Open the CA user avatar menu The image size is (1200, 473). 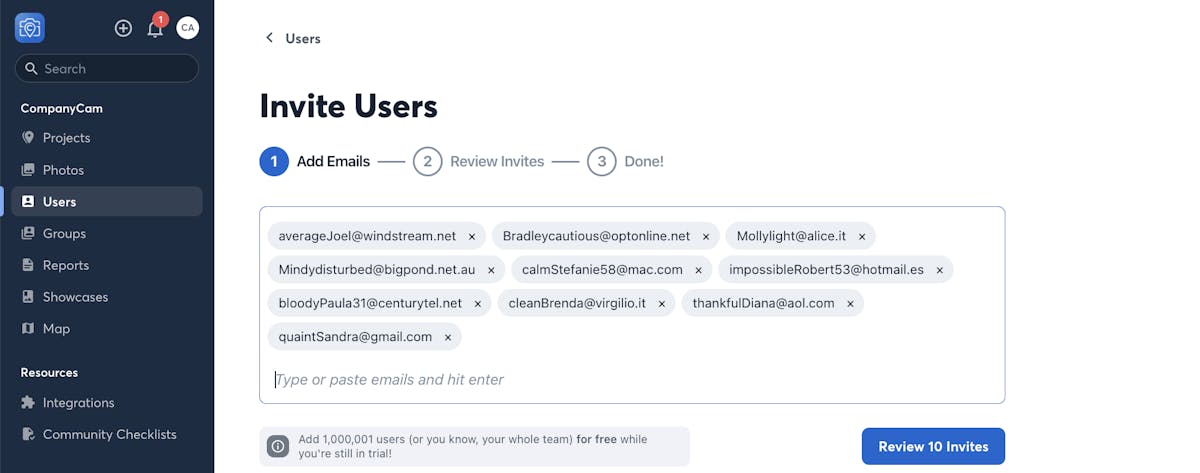(x=187, y=28)
